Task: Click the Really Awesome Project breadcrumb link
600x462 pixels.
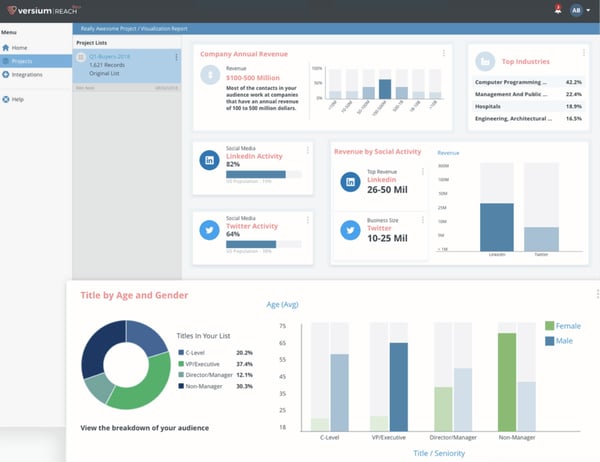Action: coord(135,30)
